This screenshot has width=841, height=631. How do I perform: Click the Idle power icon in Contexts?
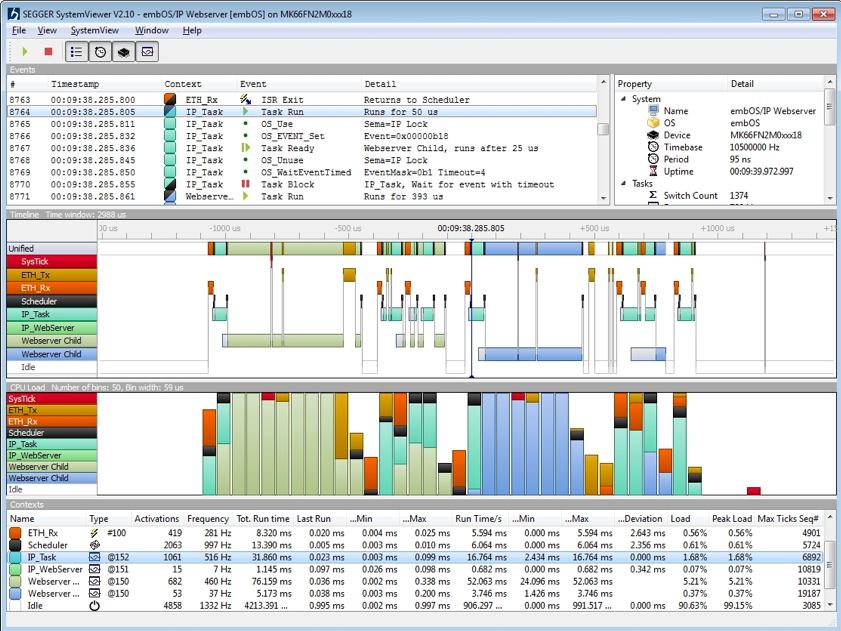pos(95,605)
